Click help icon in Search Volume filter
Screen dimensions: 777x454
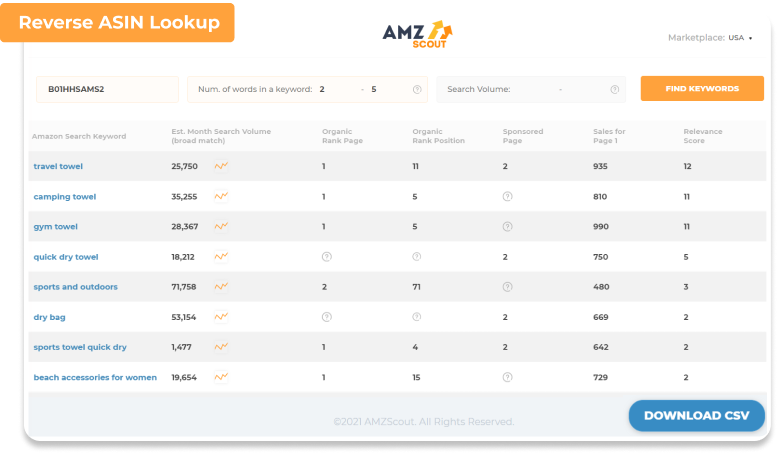pos(614,89)
